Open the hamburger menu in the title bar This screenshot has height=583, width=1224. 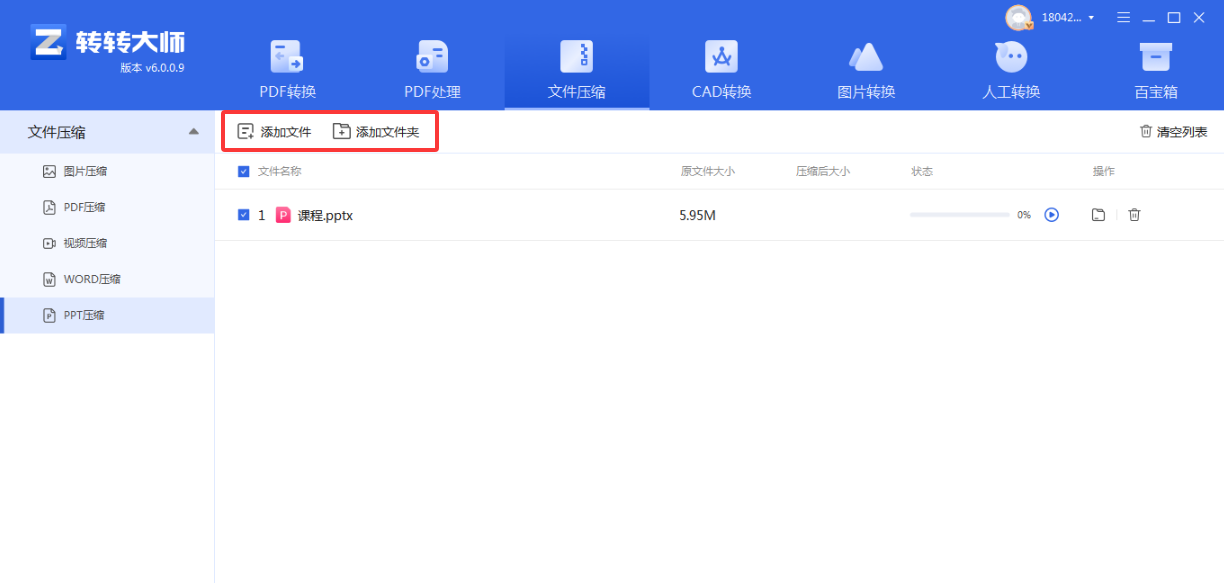[x=1124, y=17]
